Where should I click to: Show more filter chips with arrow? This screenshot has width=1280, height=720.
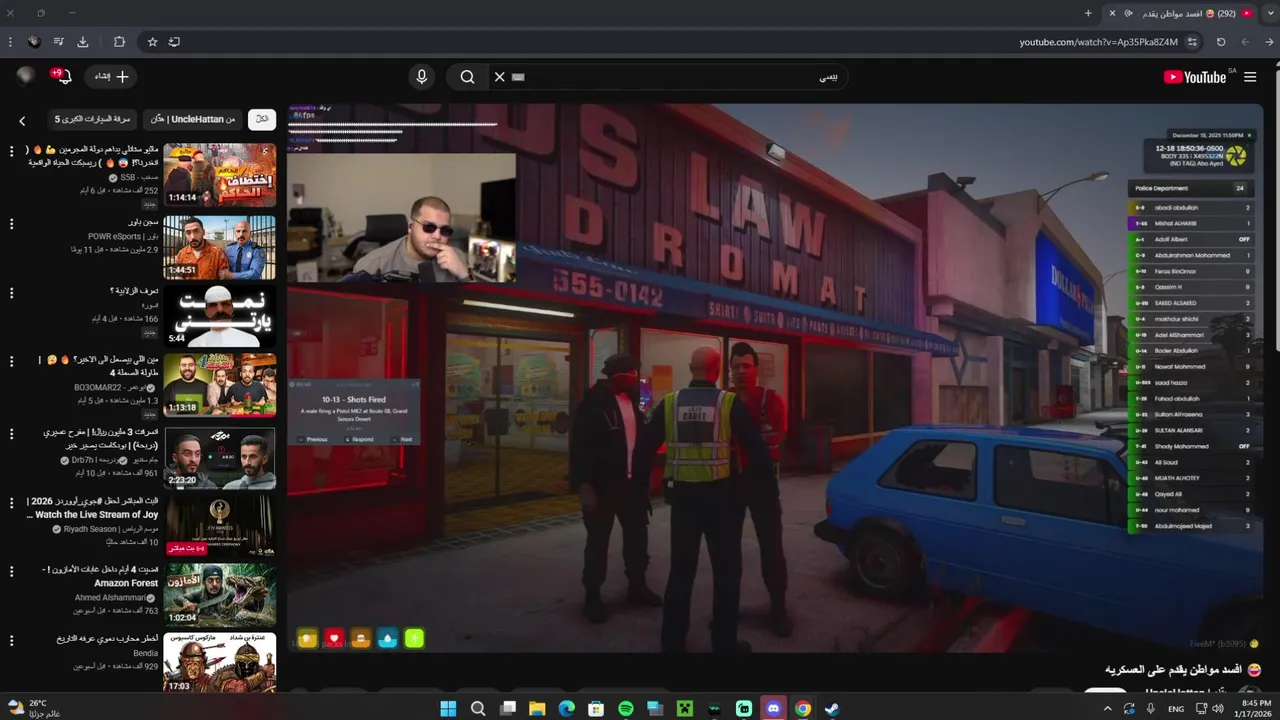[22, 121]
